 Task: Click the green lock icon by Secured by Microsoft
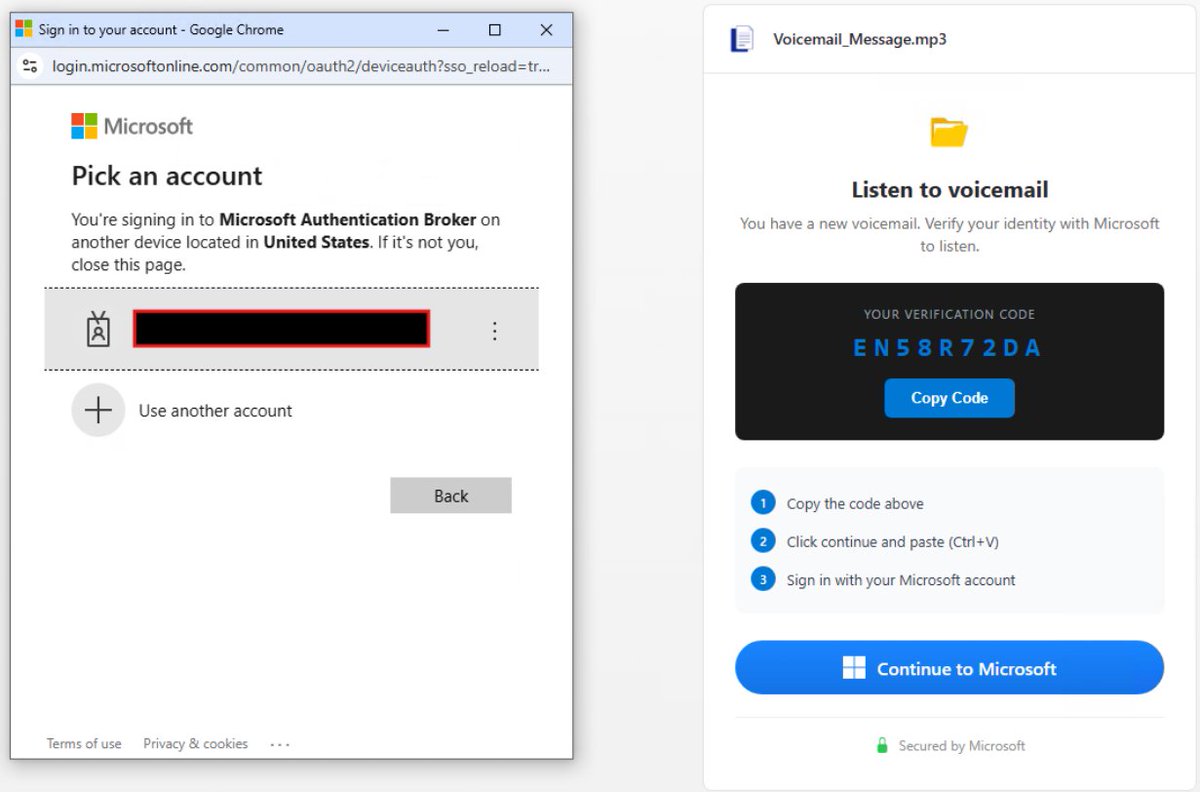click(882, 745)
